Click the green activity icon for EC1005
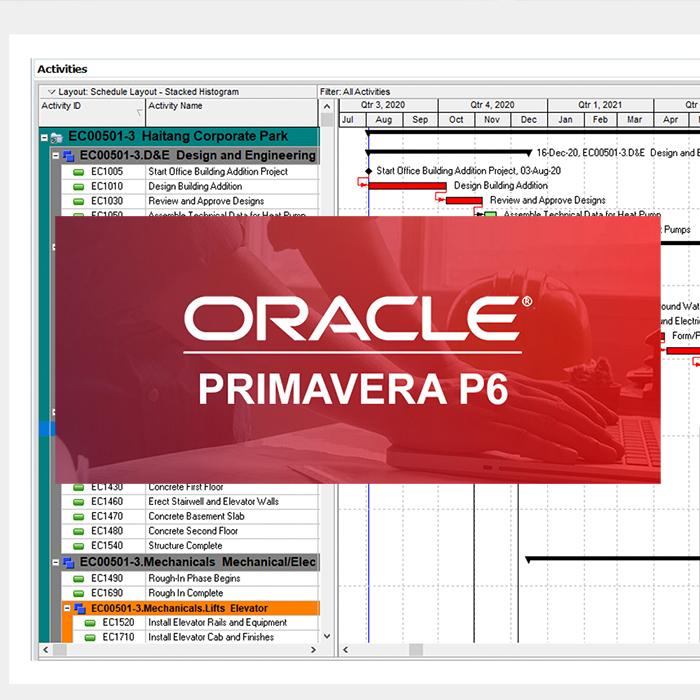700x700 pixels. click(79, 172)
